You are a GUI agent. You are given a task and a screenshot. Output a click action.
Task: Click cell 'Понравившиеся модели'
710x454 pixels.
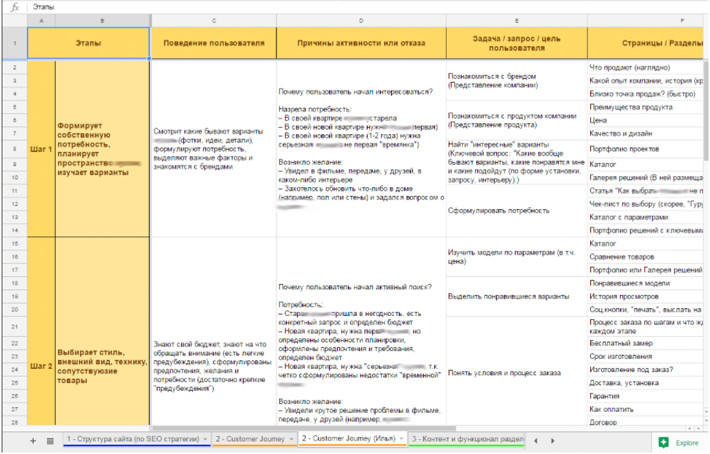(645, 283)
